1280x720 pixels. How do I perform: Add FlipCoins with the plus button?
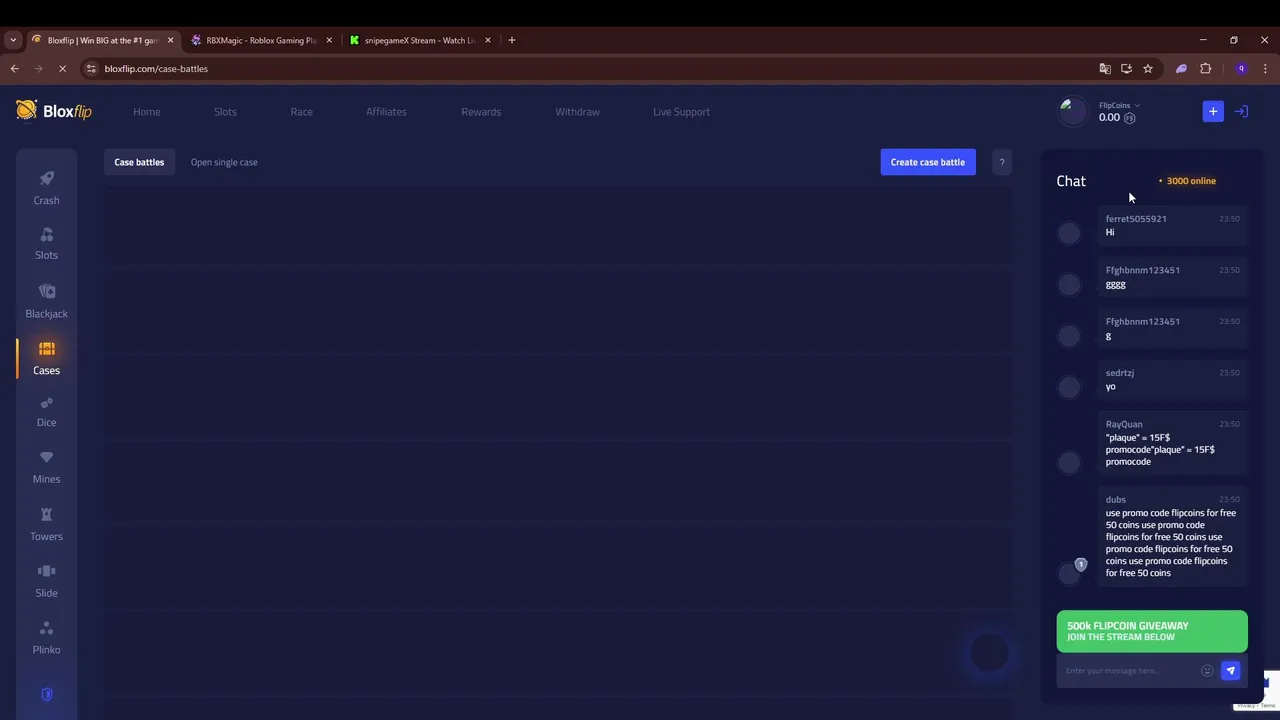(x=1213, y=112)
